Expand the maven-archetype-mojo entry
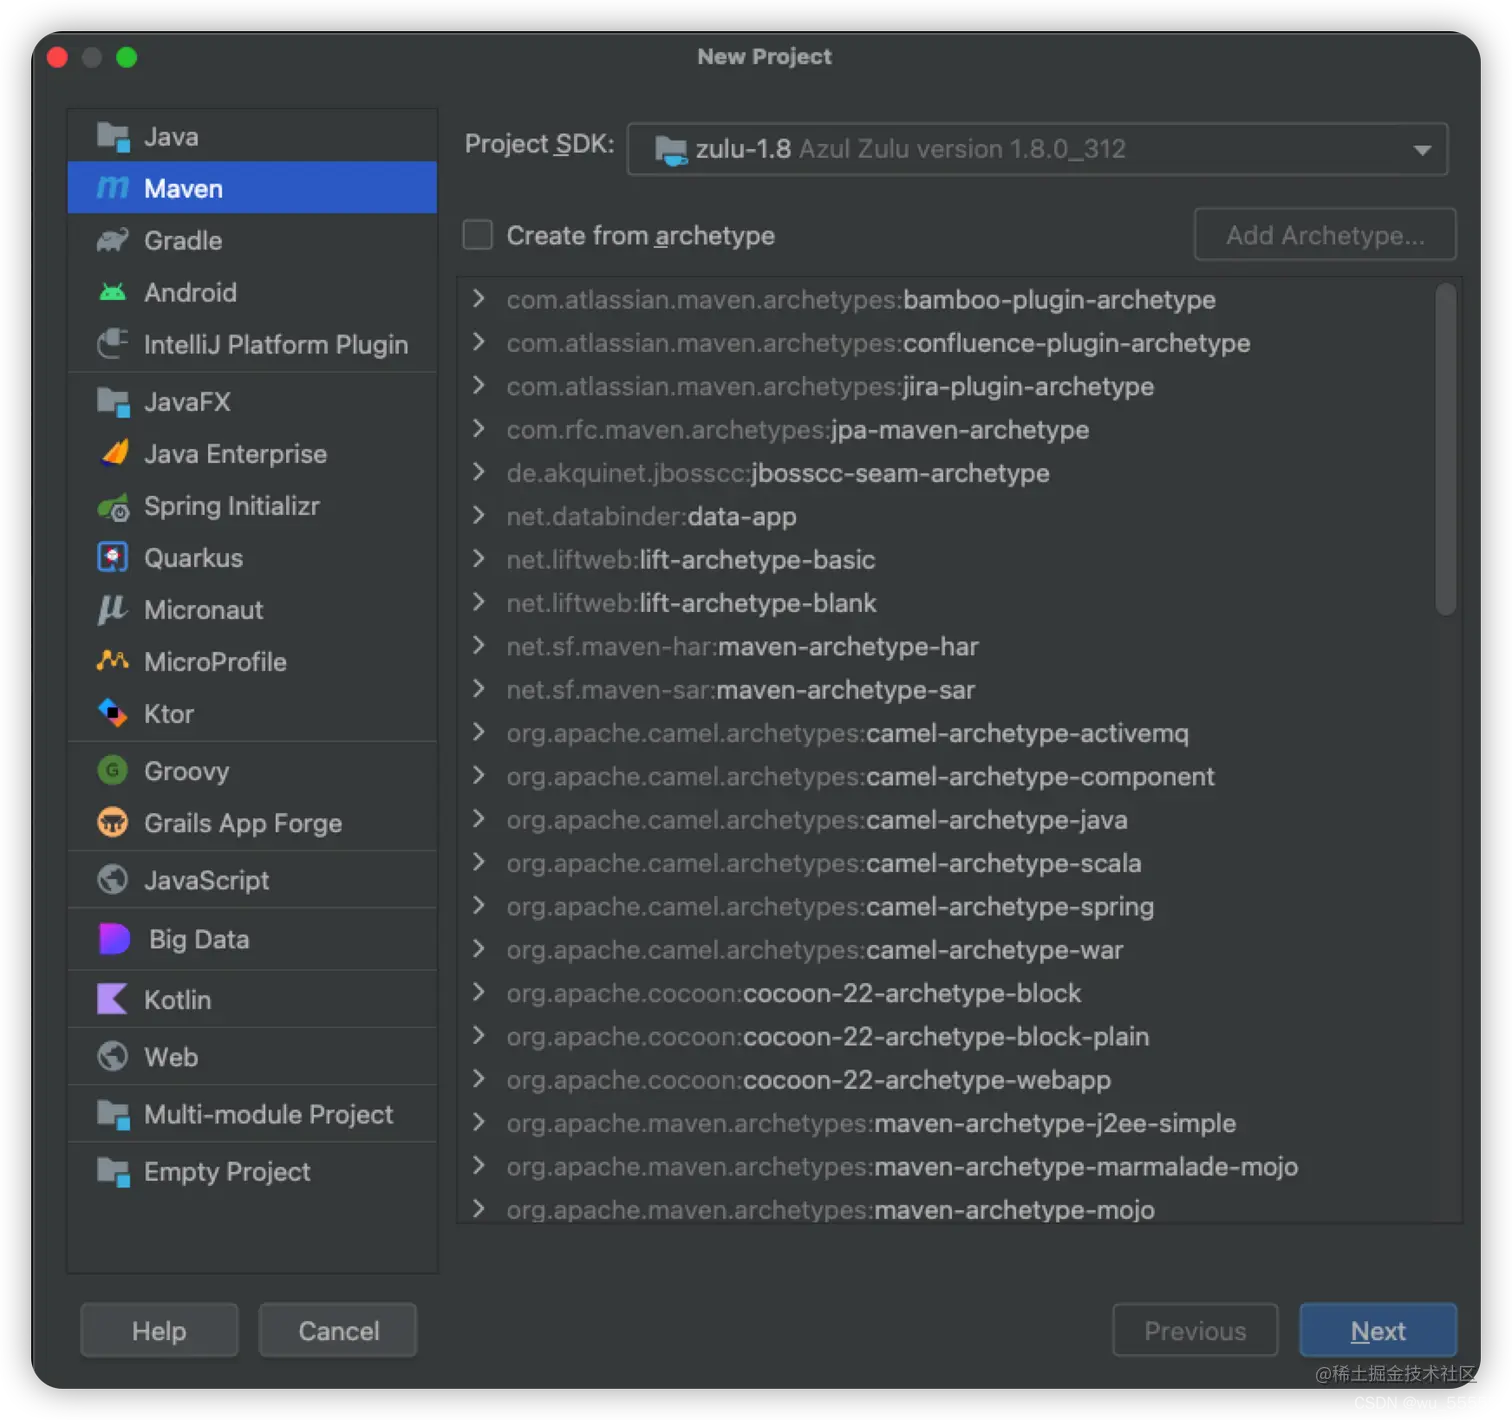1512x1420 pixels. [479, 1209]
